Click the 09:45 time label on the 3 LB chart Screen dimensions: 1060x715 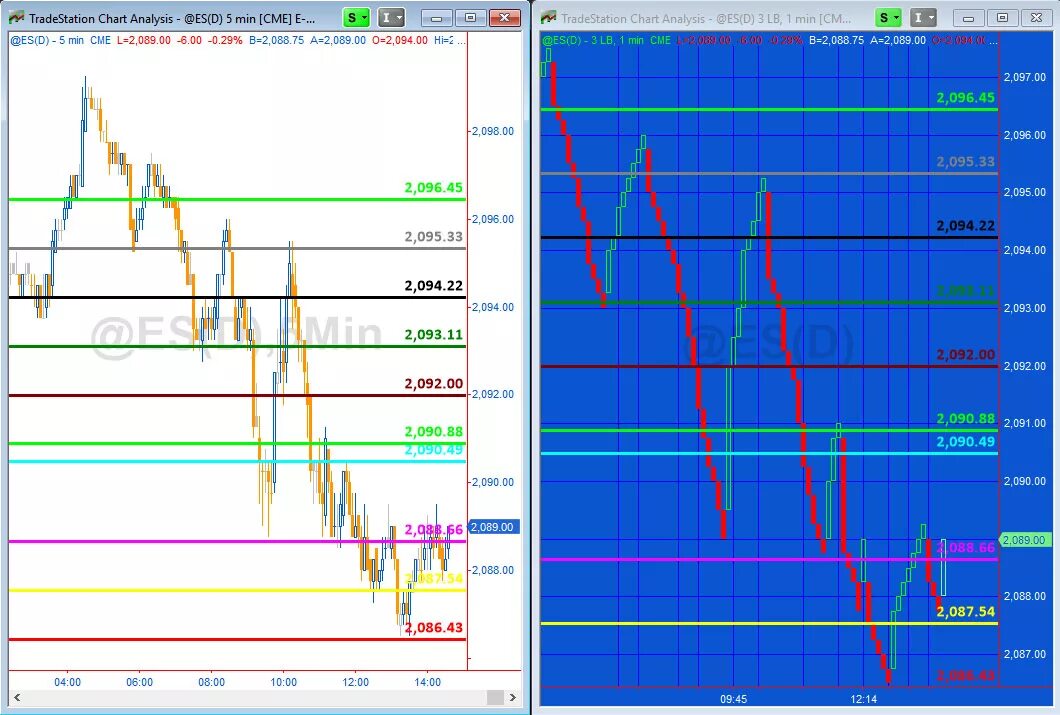click(733, 699)
